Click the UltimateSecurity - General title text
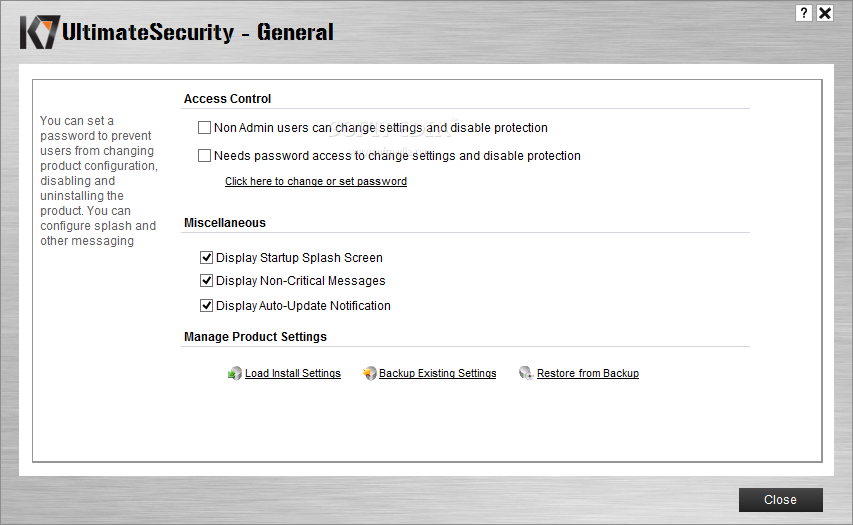The width and height of the screenshot is (853, 525). (x=197, y=32)
